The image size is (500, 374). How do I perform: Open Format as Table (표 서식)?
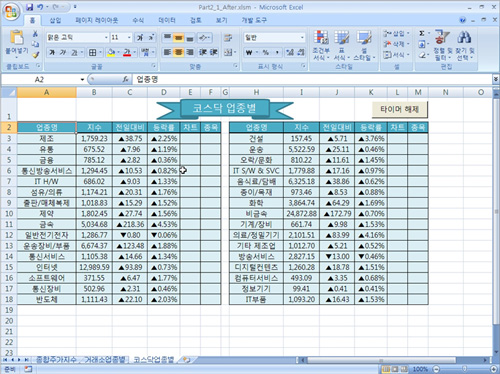click(x=341, y=45)
